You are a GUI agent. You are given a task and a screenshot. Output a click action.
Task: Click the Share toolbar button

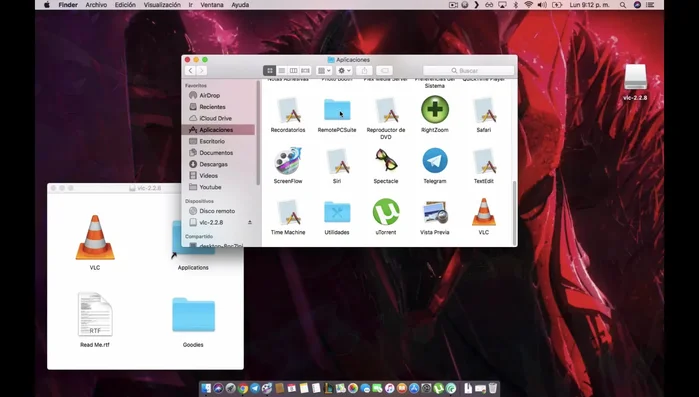click(x=364, y=70)
